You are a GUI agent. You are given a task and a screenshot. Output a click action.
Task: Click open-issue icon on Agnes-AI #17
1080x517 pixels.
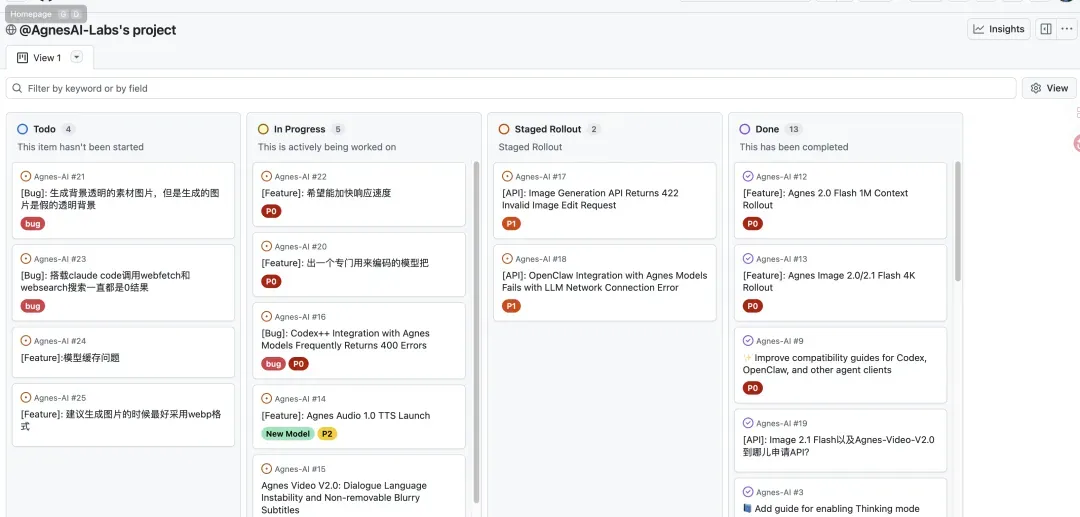click(508, 176)
